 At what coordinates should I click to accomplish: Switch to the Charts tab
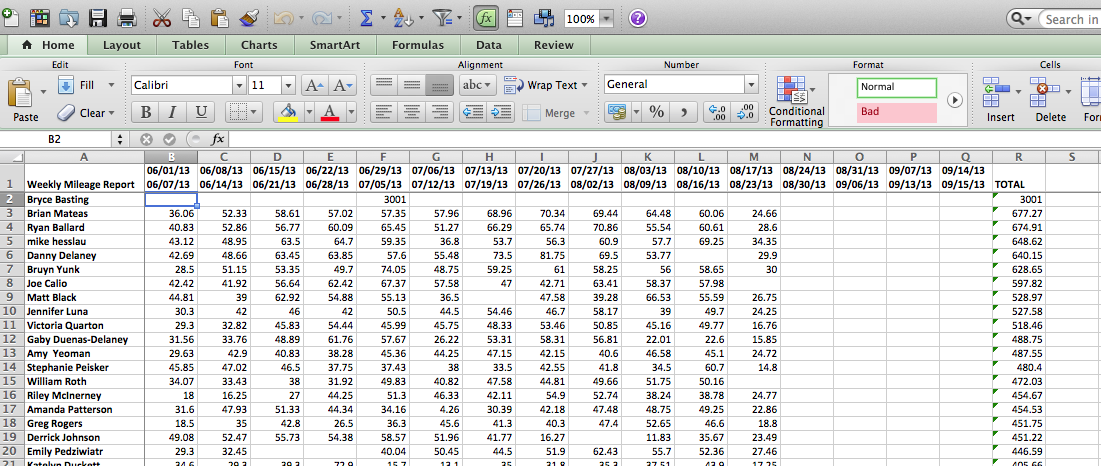coord(259,45)
